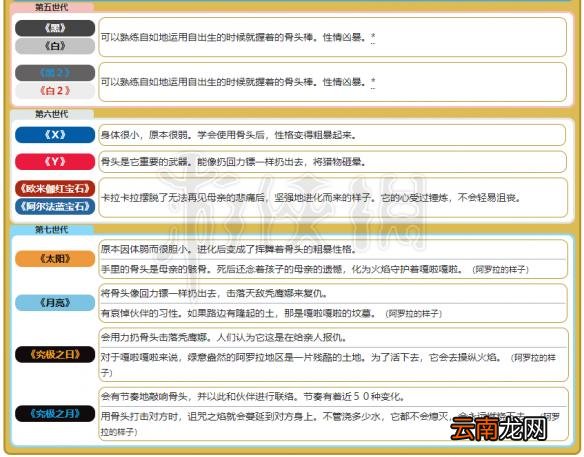Screen dimensions: 584x457
Task: Click the 第五世代 section header
Action: pyautogui.click(x=51, y=7)
